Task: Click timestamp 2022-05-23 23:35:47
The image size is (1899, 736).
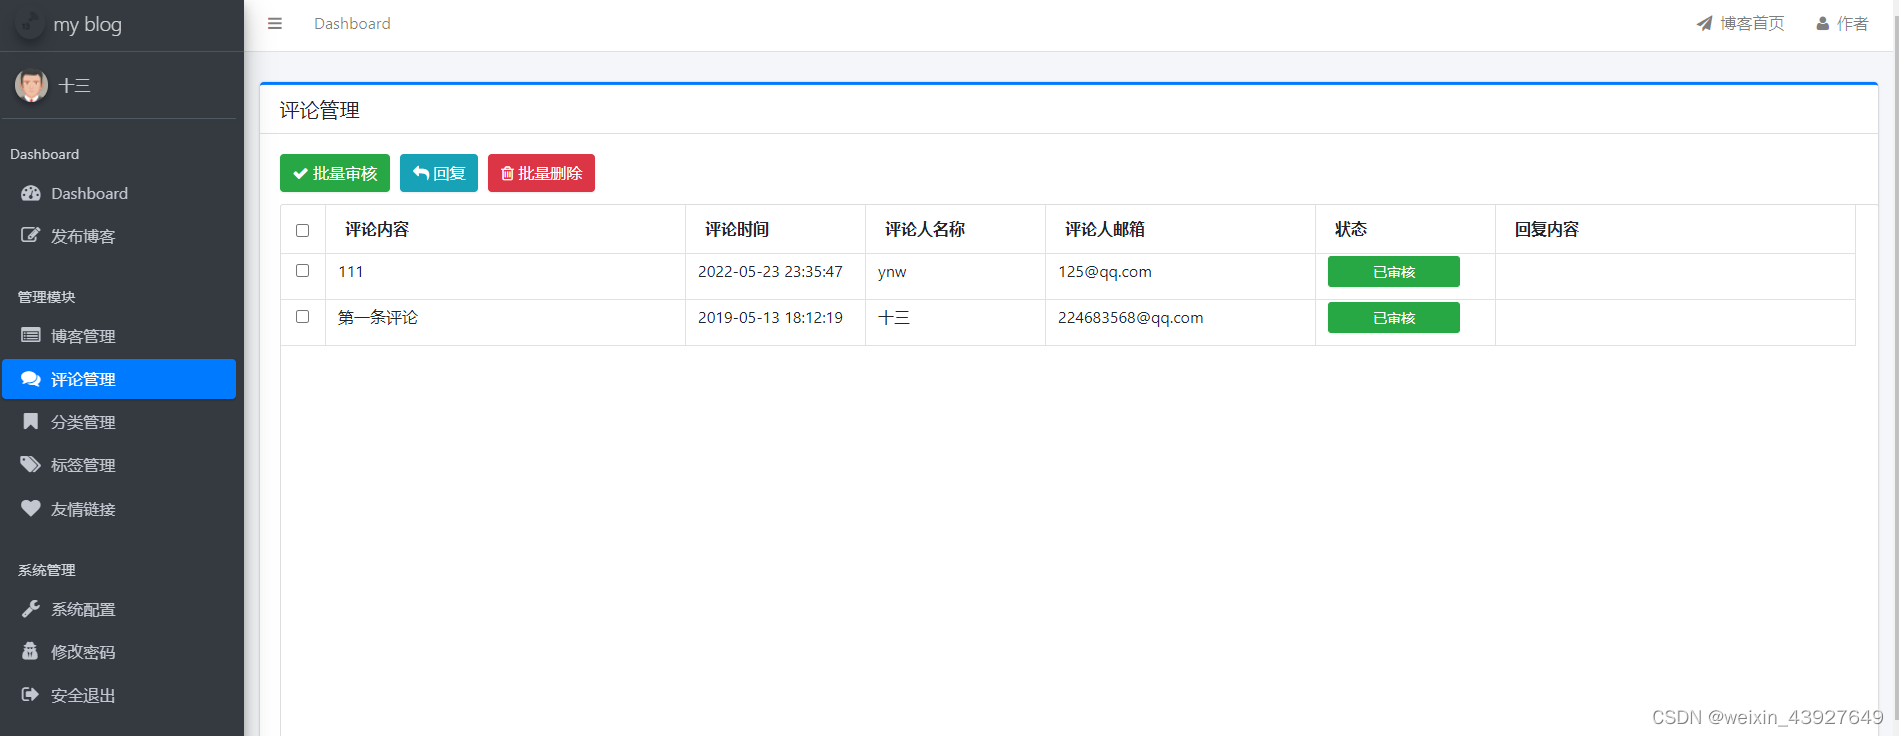Action: (x=770, y=272)
